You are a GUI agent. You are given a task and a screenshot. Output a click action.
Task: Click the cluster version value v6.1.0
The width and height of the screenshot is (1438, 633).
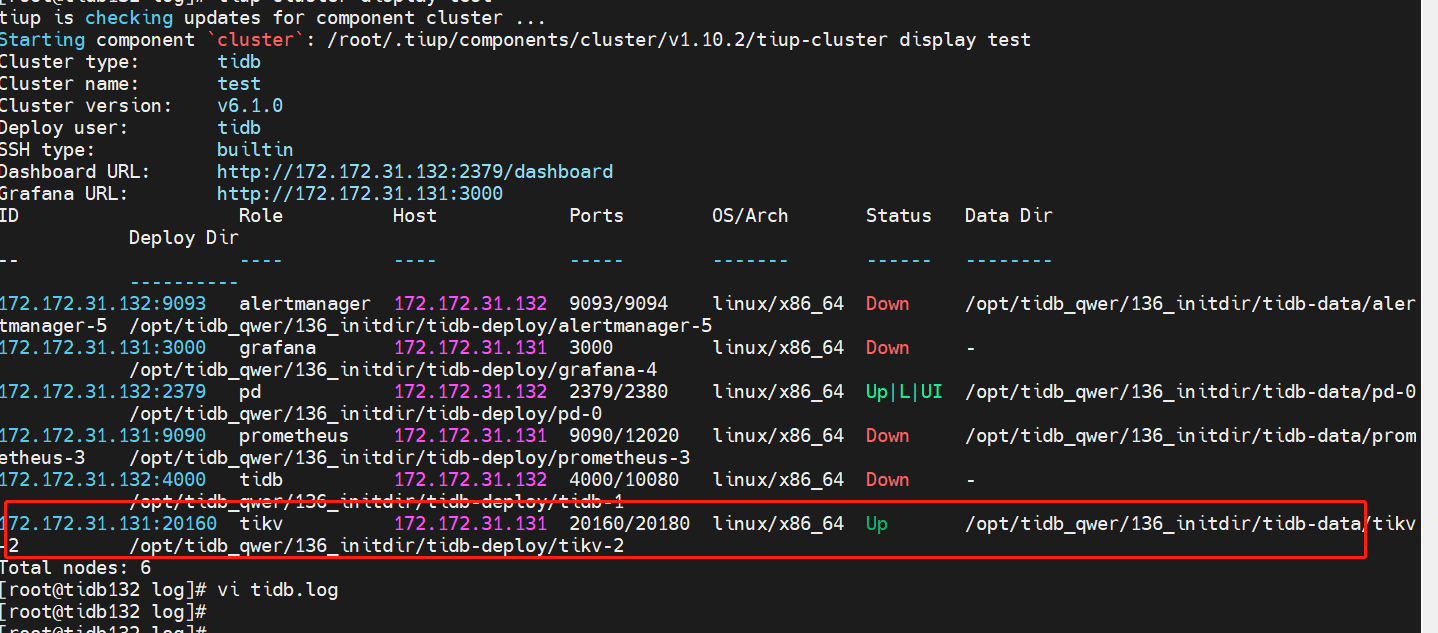tap(250, 106)
